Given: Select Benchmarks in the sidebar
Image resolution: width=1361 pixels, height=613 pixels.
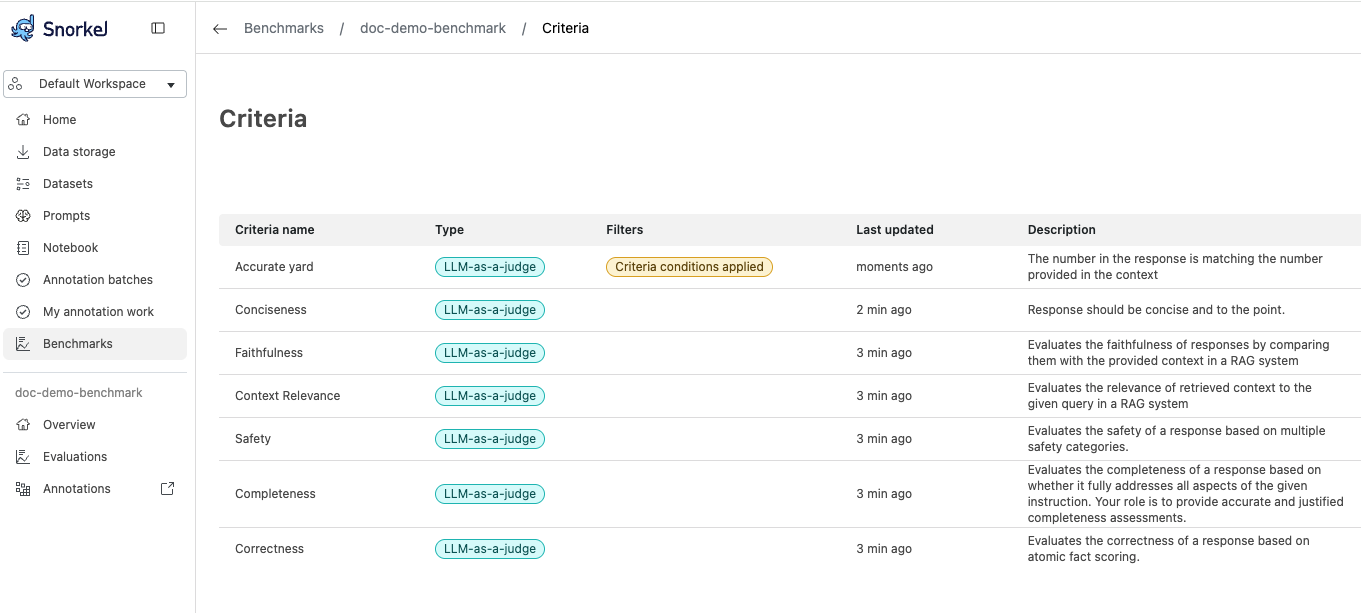Looking at the screenshot, I should coord(77,344).
